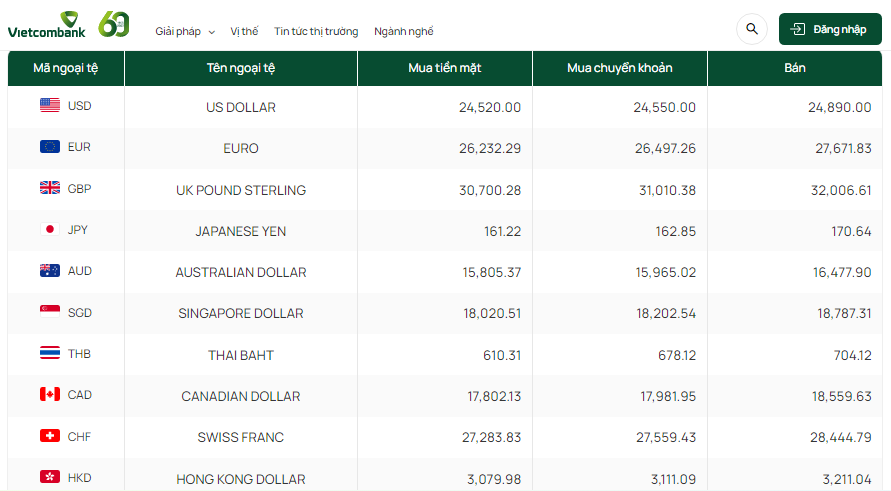This screenshot has width=891, height=491.
Task: Click the 60th anniversary badge icon
Action: click(114, 25)
